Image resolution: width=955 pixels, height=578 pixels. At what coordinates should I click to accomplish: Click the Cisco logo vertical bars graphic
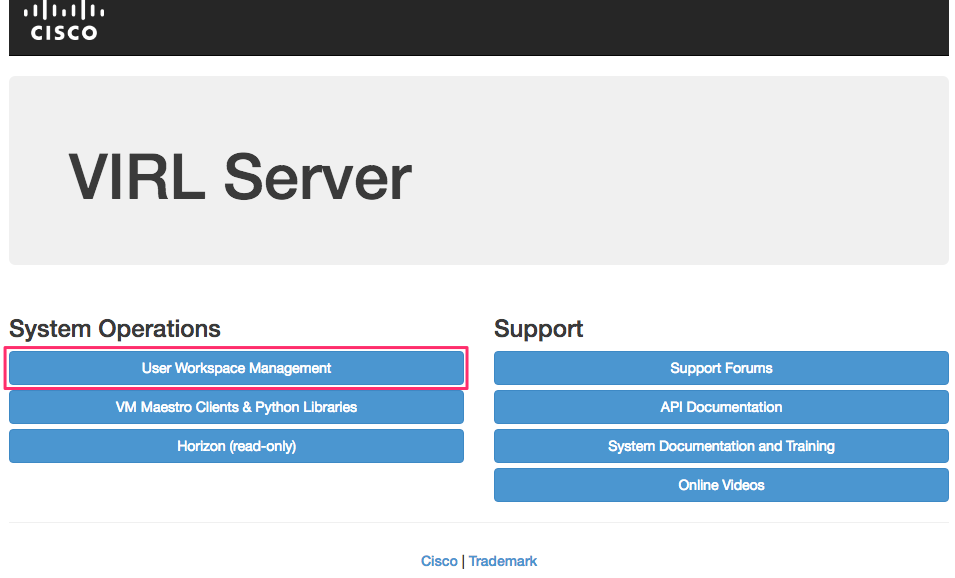64,10
